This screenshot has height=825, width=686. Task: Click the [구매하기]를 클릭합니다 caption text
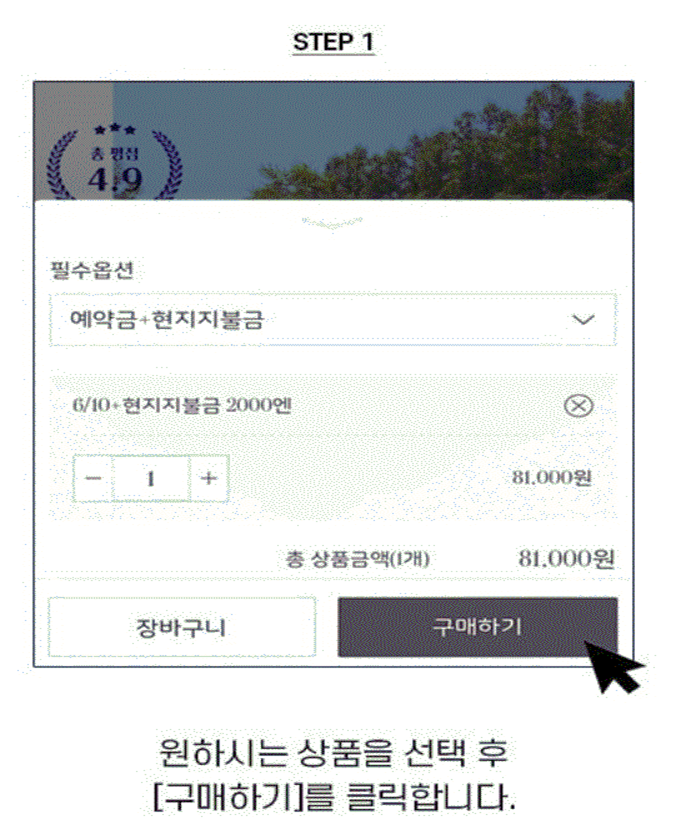tap(335, 797)
